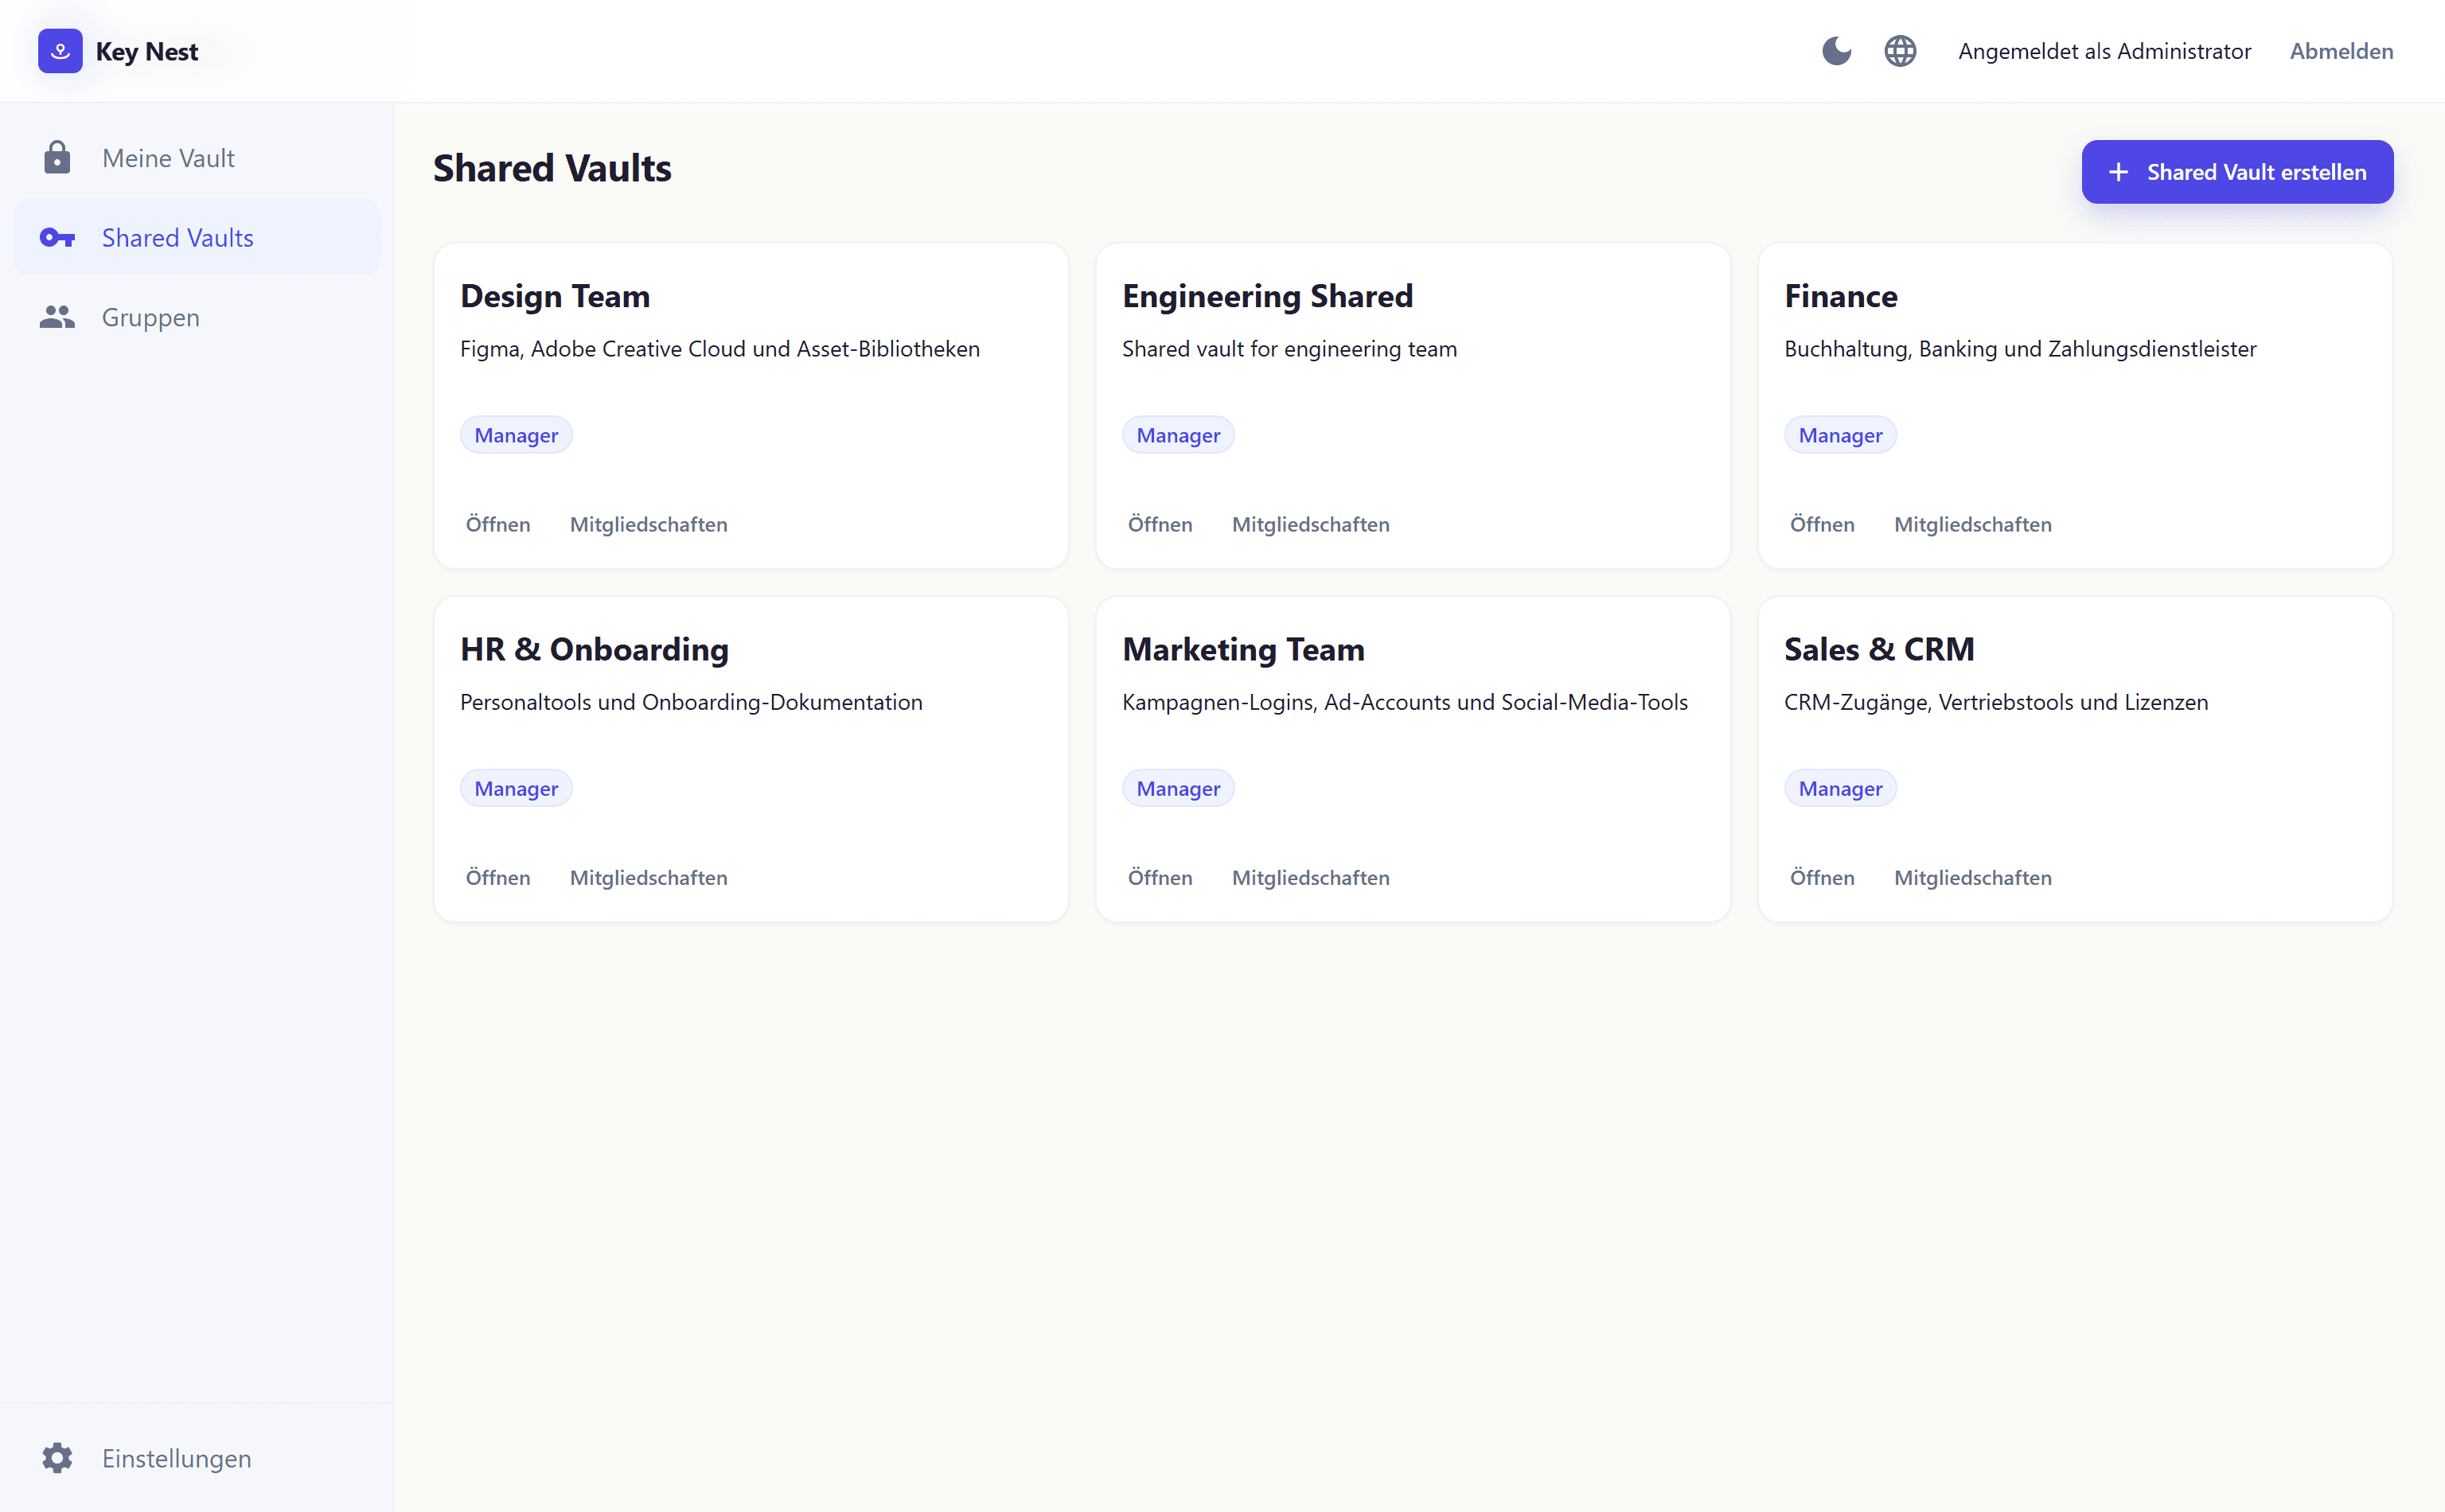2445x1512 pixels.
Task: Open the language globe selector
Action: pyautogui.click(x=1900, y=51)
